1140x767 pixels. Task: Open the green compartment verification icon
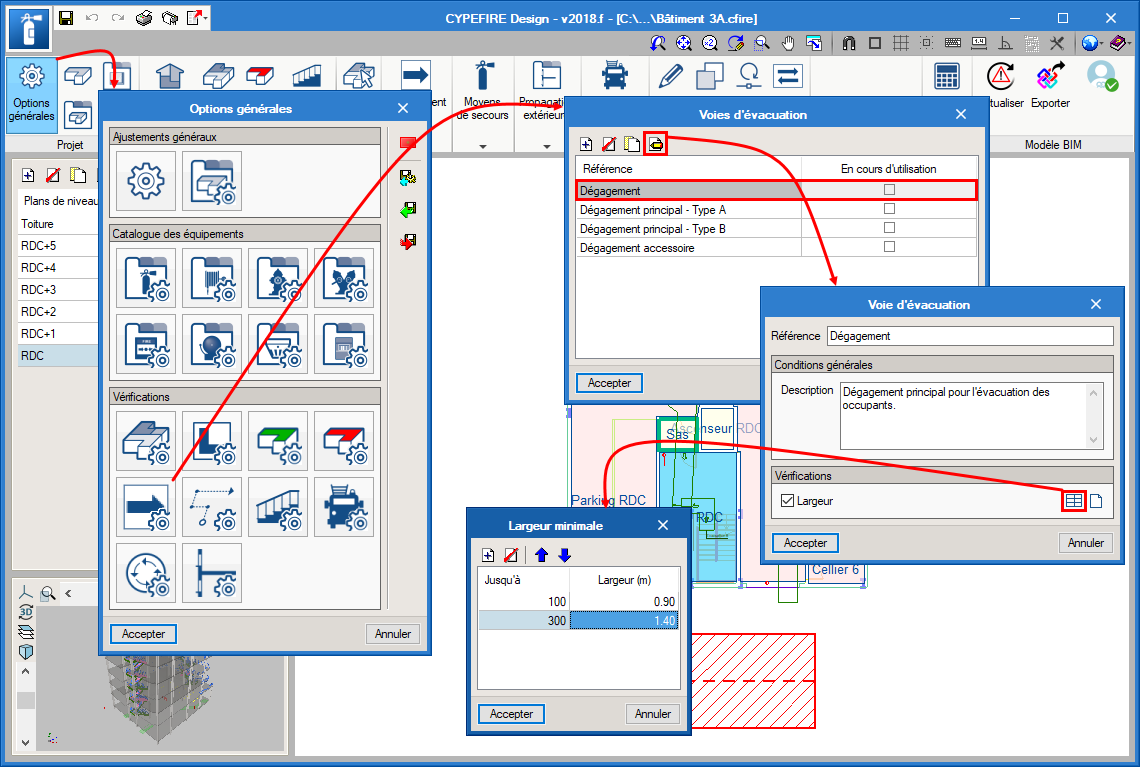tap(278, 441)
